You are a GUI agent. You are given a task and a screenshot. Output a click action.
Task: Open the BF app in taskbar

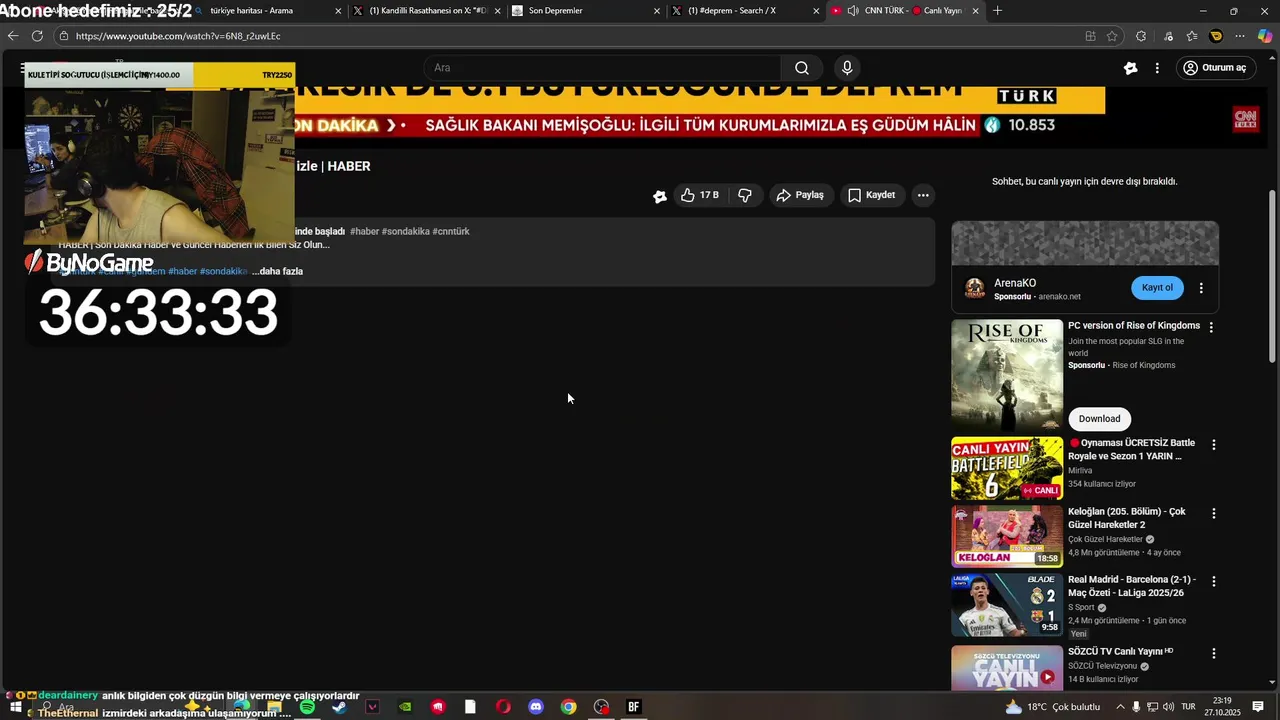click(x=633, y=707)
